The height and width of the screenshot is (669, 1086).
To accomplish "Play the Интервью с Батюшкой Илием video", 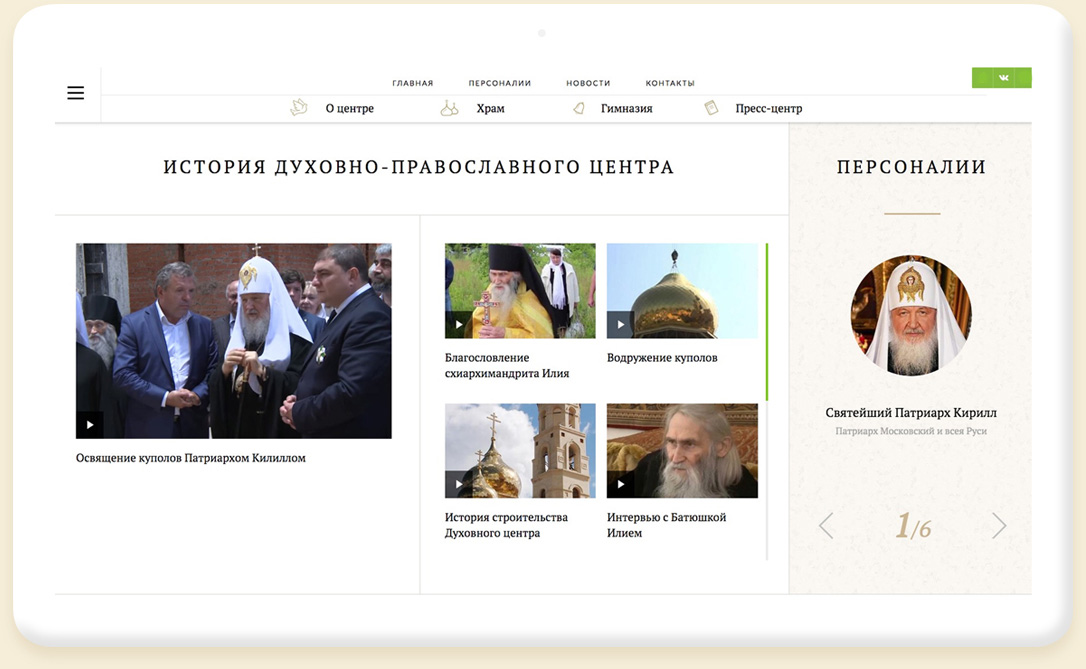I will pos(620,485).
